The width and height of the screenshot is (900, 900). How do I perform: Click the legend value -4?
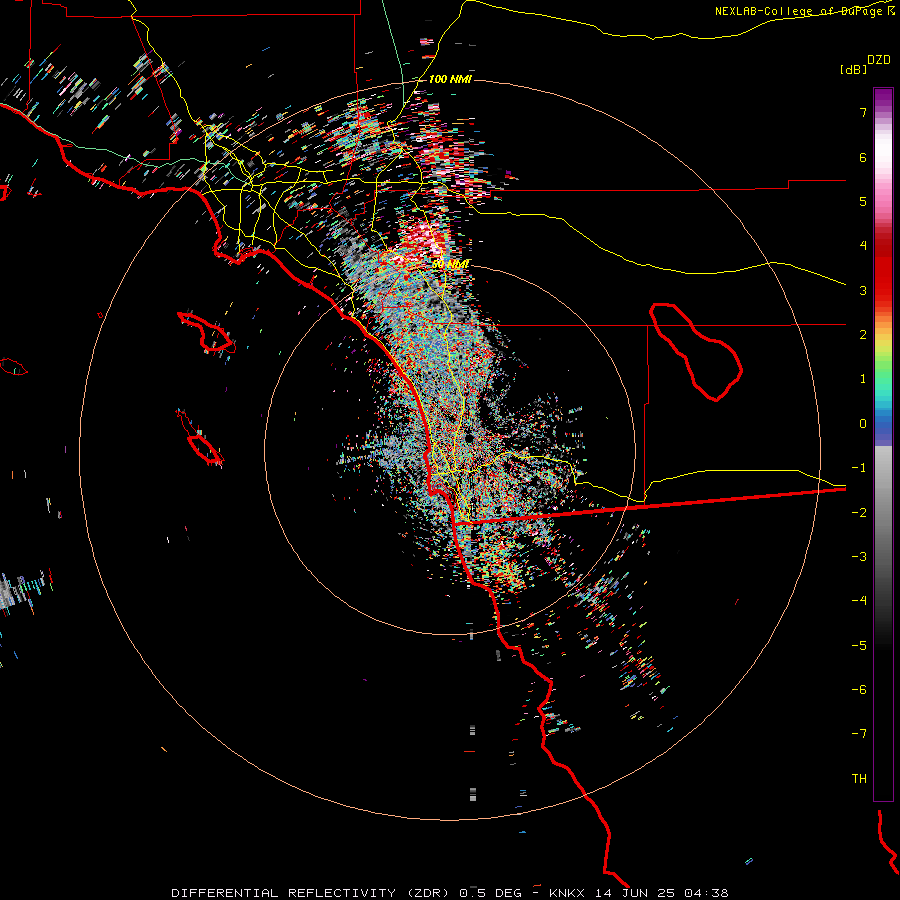click(859, 601)
